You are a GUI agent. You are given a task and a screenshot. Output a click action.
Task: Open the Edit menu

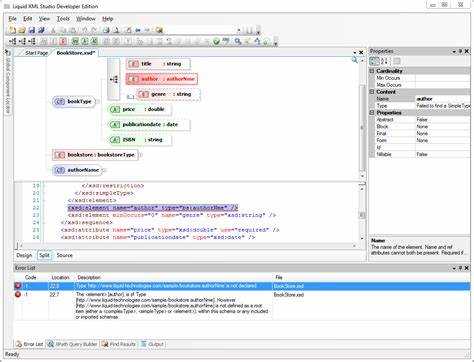[x=28, y=19]
